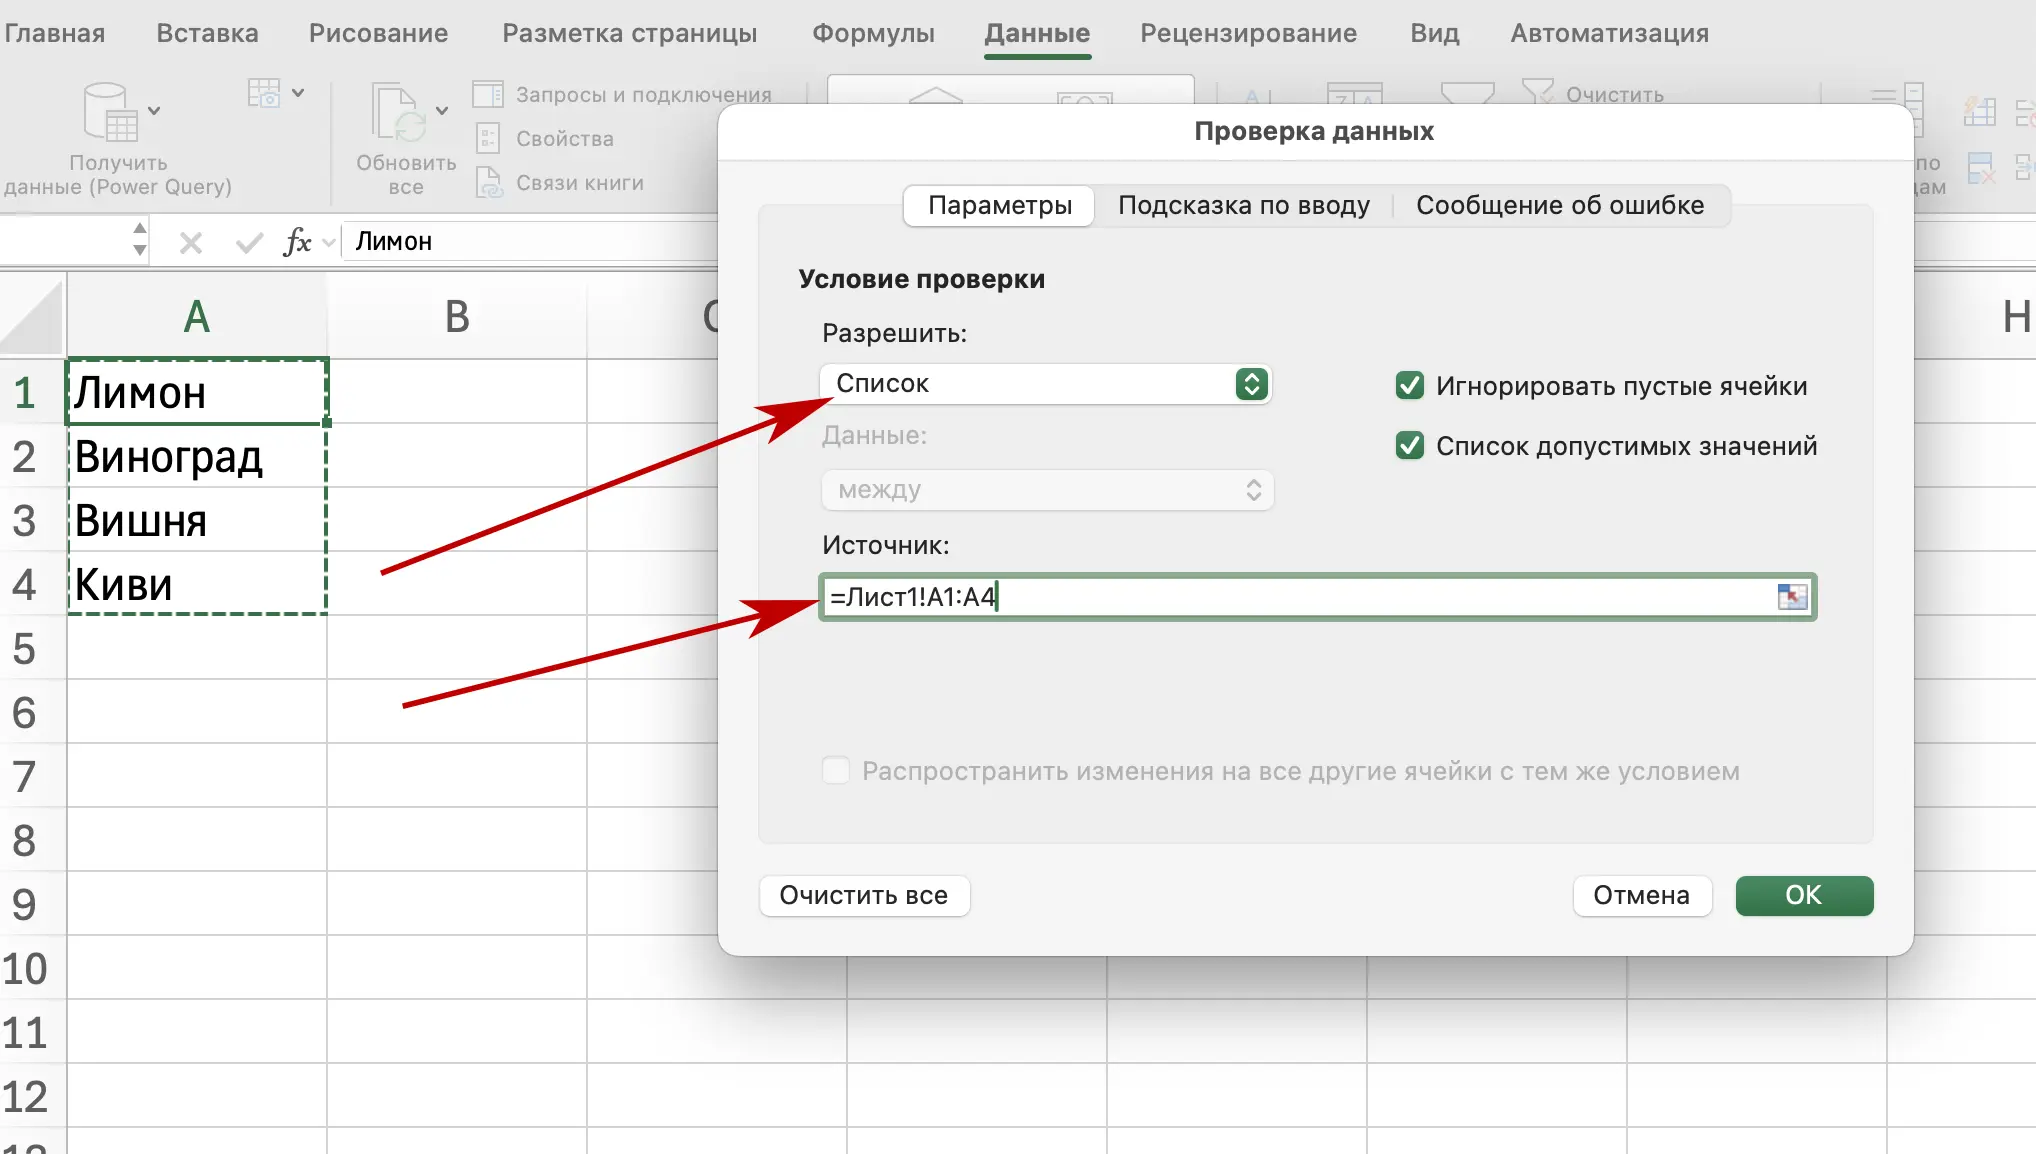Click the fx insert function icon
Screen dimensions: 2036x1154
(x=297, y=242)
